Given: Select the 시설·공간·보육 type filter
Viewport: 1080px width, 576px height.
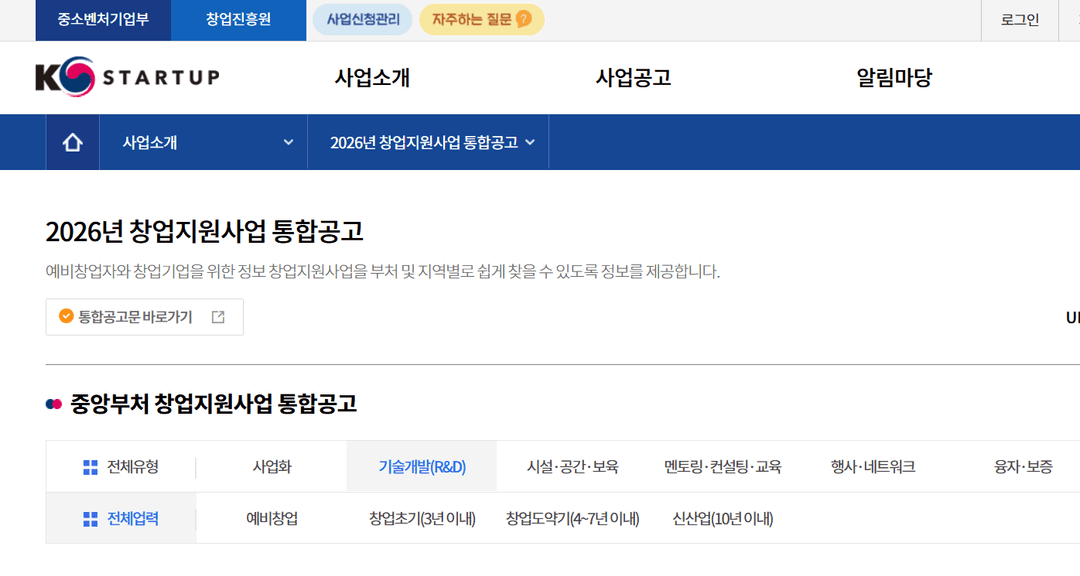Looking at the screenshot, I should click(x=572, y=467).
